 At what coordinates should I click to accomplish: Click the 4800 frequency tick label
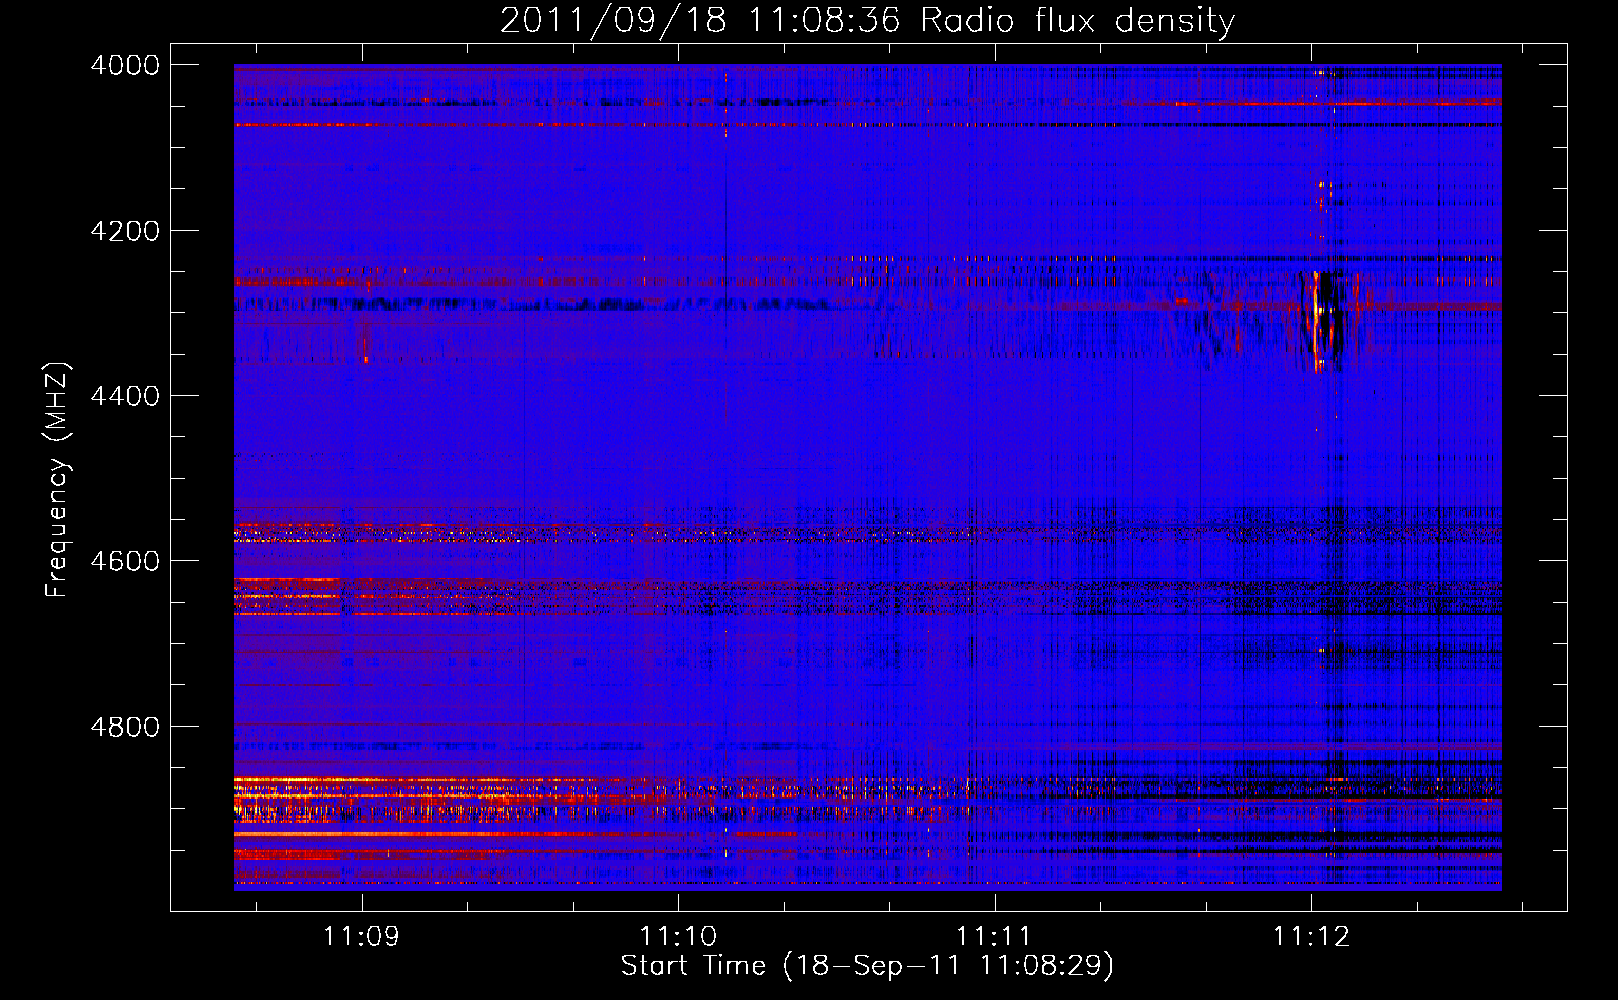(125, 726)
